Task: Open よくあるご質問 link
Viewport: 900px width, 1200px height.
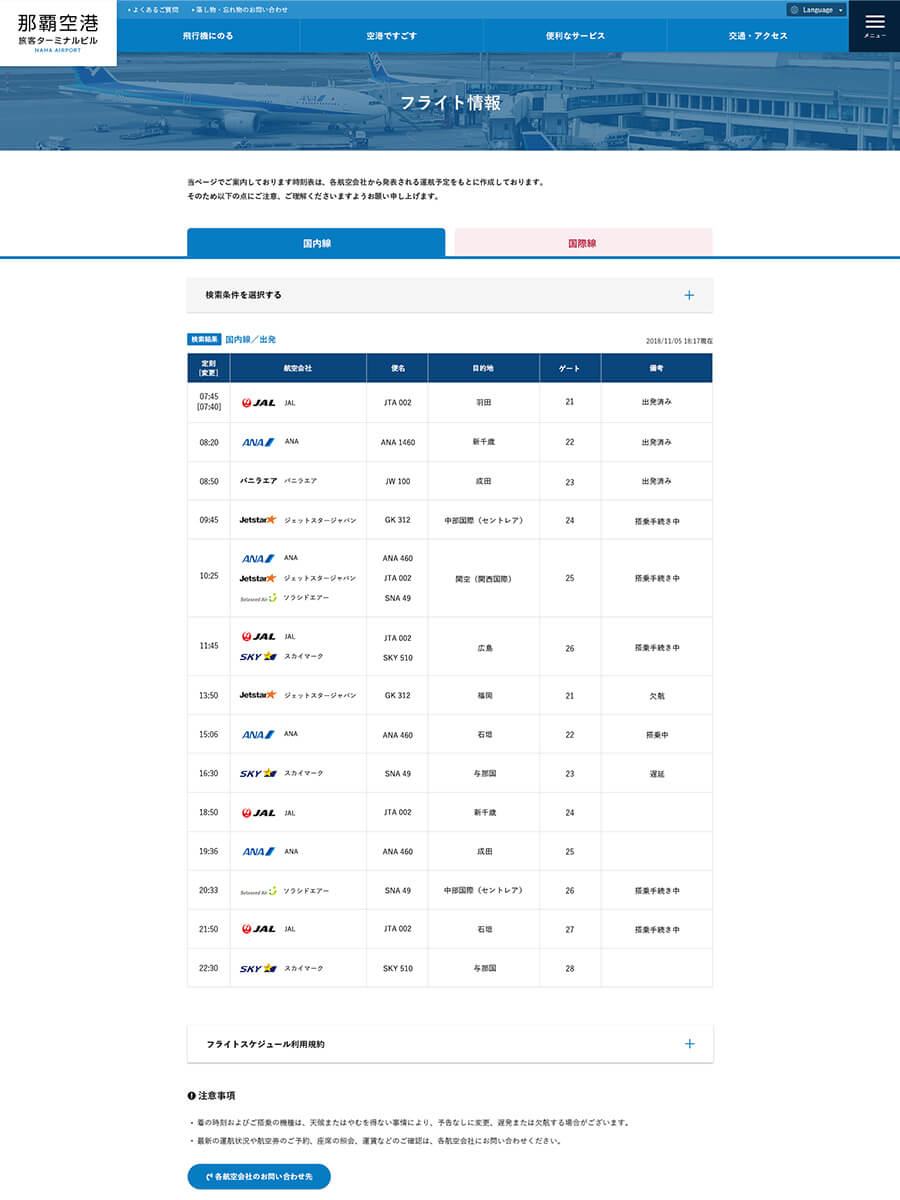Action: point(155,9)
